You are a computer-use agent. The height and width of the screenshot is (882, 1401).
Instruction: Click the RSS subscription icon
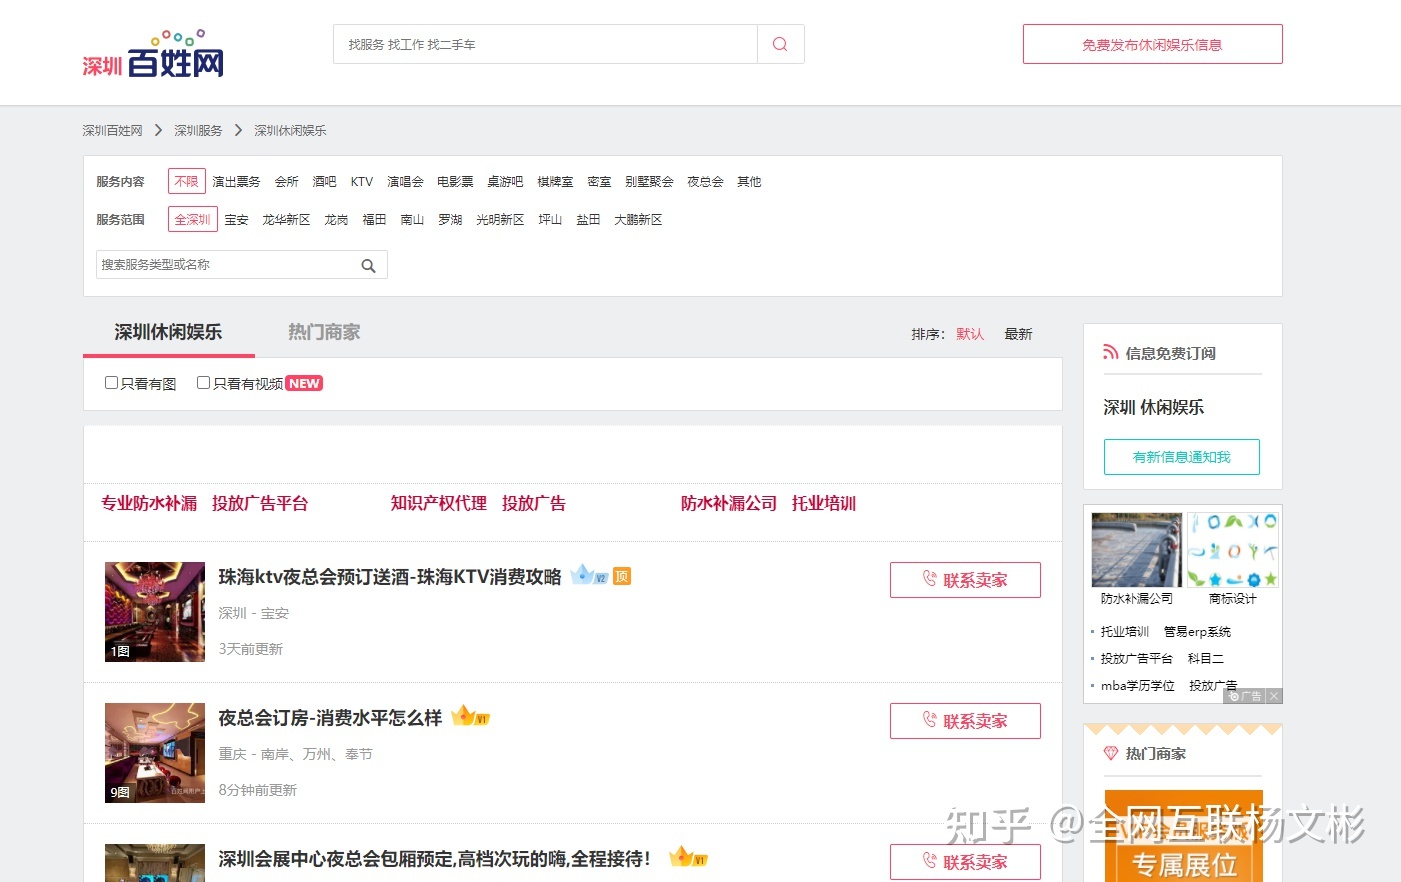[1110, 352]
